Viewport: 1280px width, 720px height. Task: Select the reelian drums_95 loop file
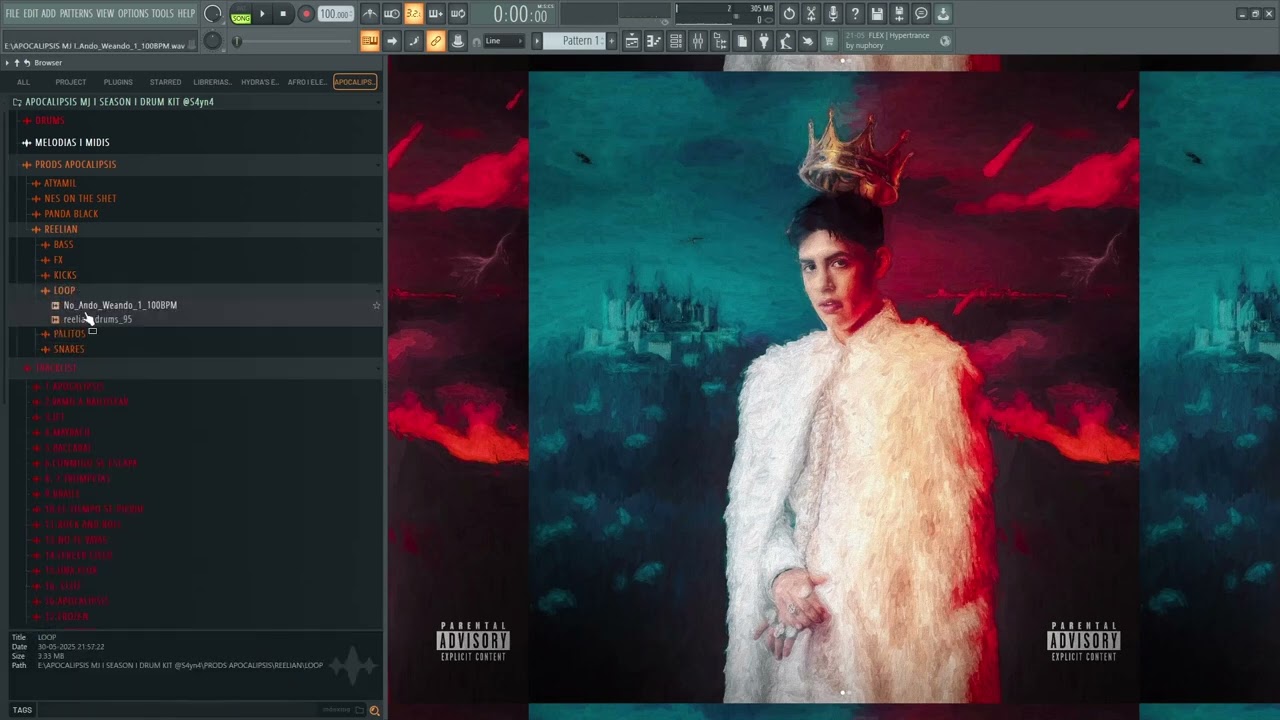pos(97,319)
